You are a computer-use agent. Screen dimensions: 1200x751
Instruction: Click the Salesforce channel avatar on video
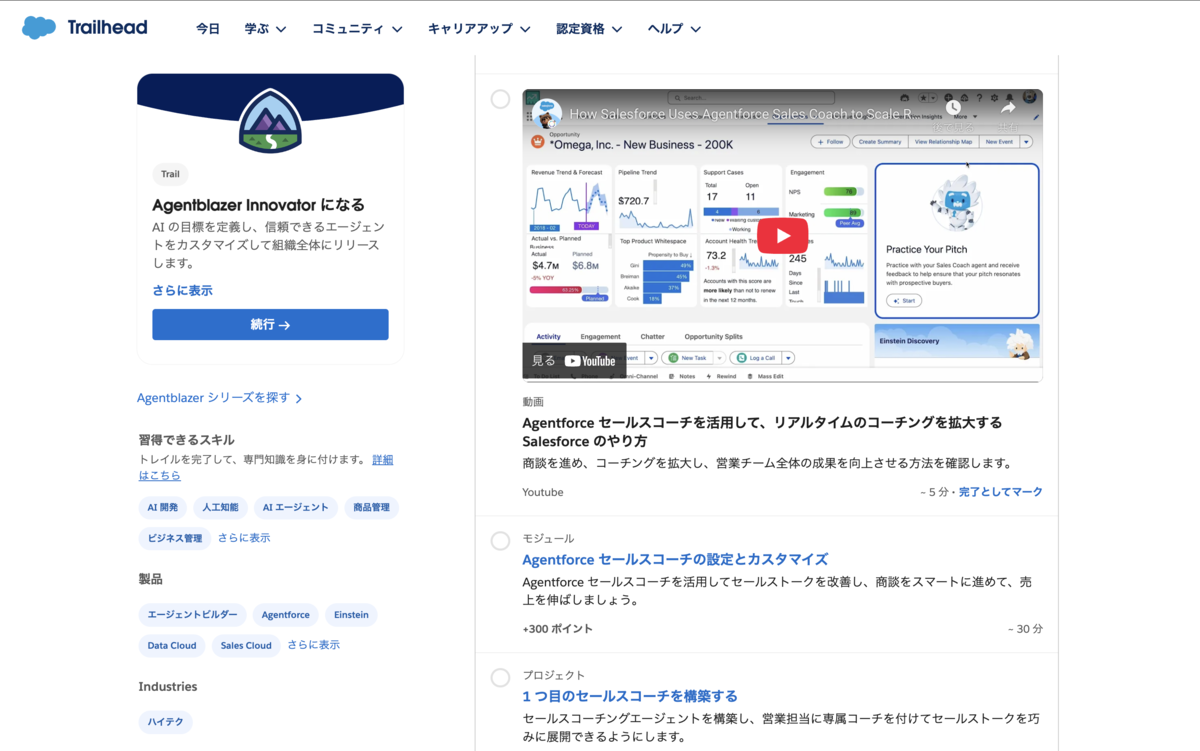547,112
